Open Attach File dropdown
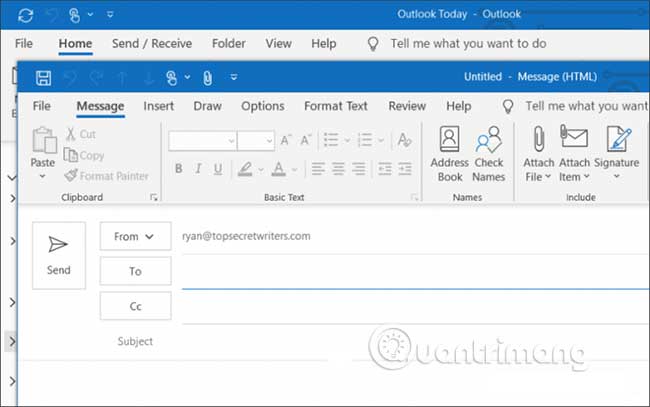Viewport: 650px width, 407px height. 538,154
